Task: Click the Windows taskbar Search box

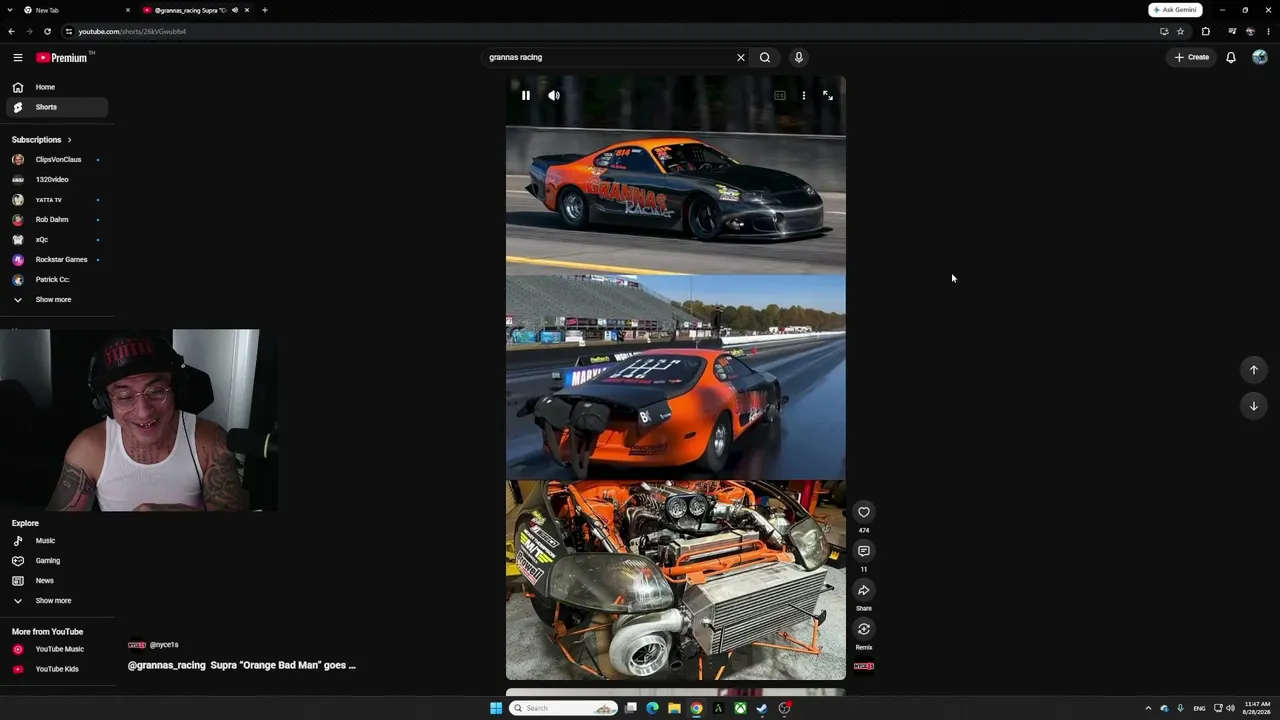Action: 564,708
